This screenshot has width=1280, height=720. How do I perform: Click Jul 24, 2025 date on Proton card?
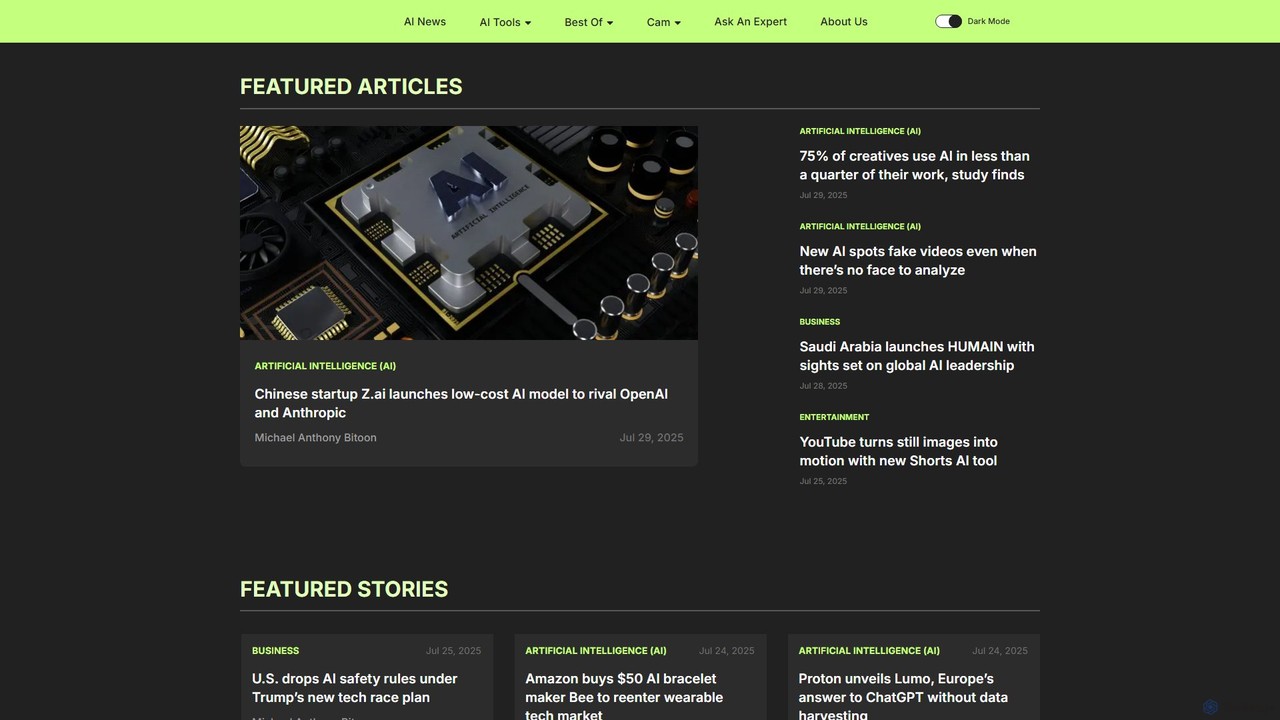1000,651
